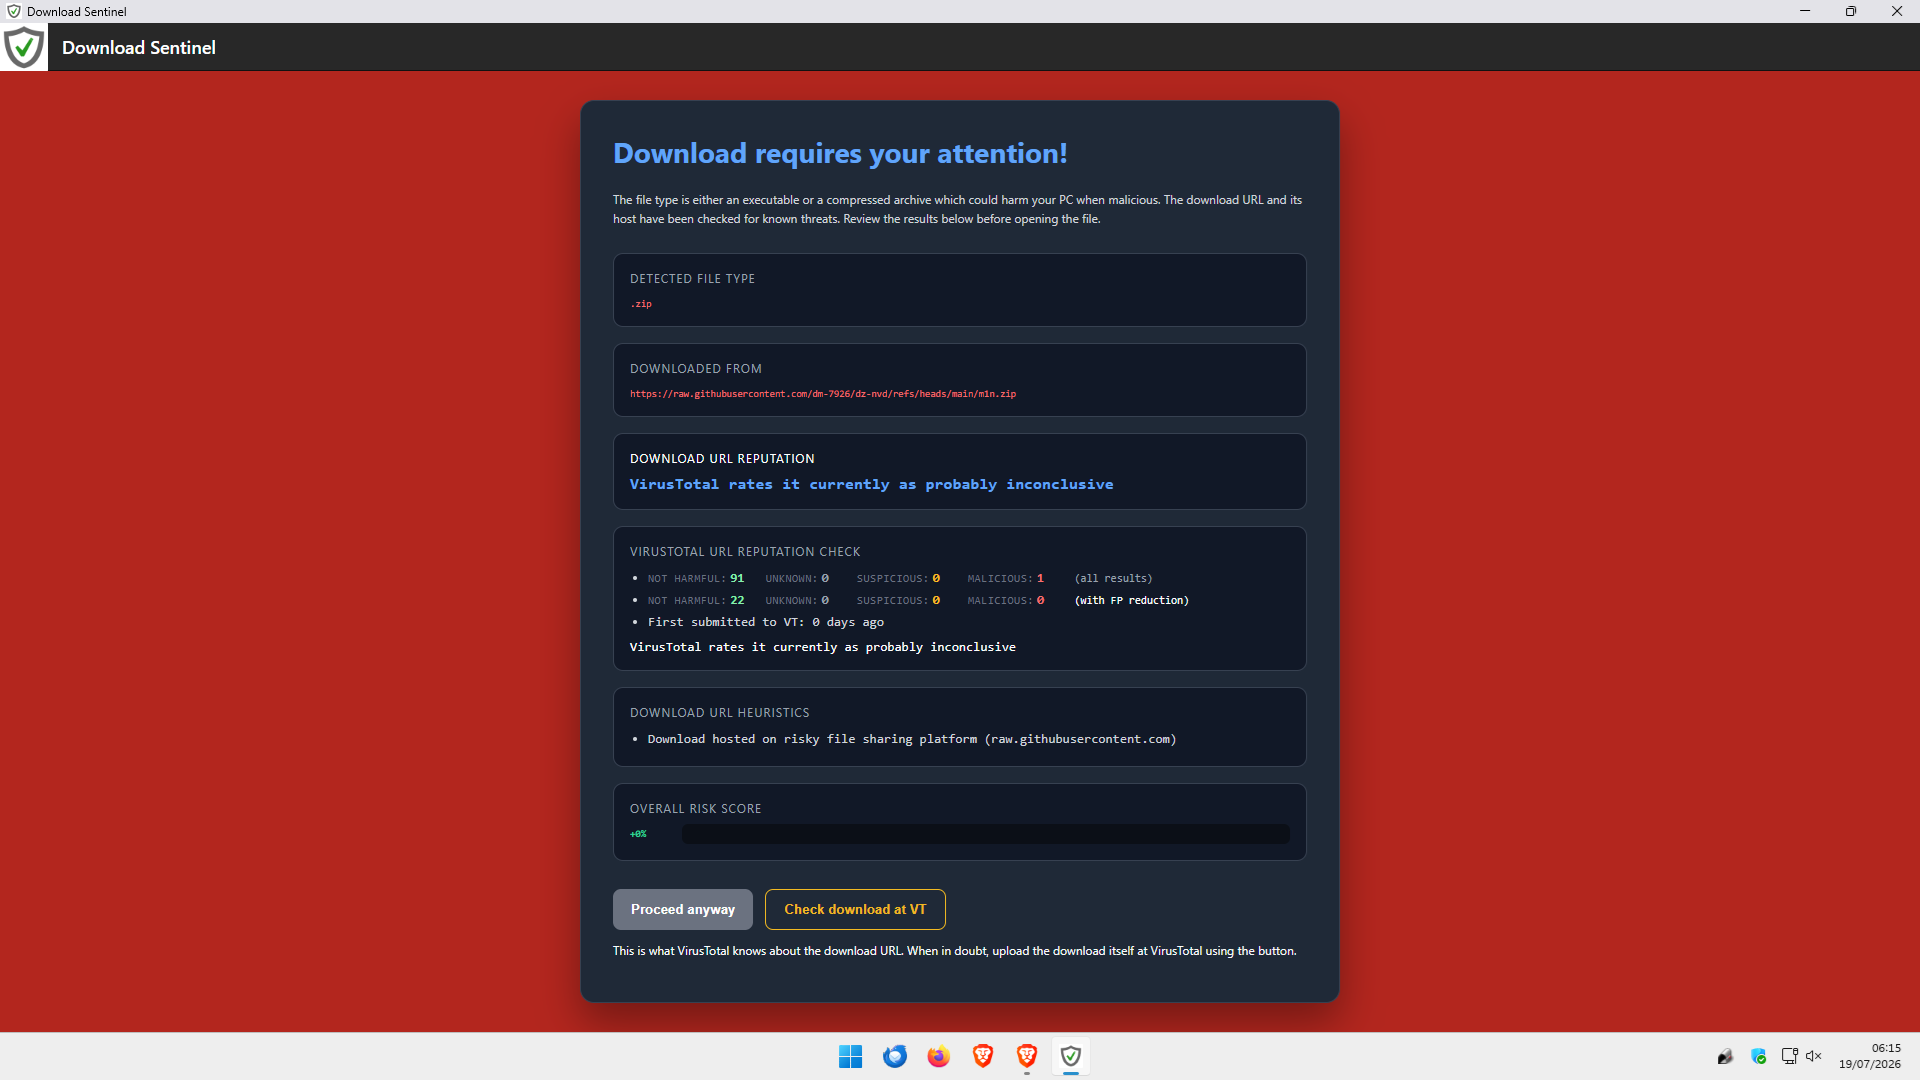
Task: Click 'NOT HARMFUL: 22' in the FP reduction row
Action: 696,600
